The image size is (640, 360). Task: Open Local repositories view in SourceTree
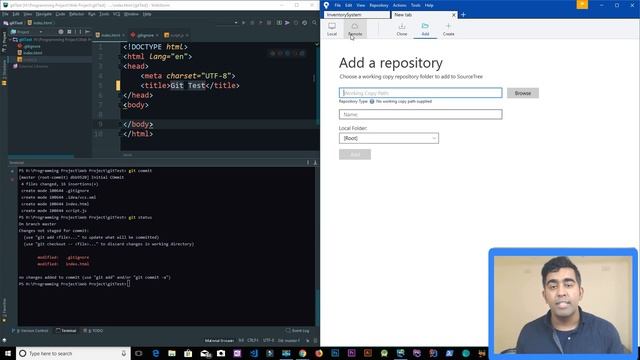coord(332,29)
